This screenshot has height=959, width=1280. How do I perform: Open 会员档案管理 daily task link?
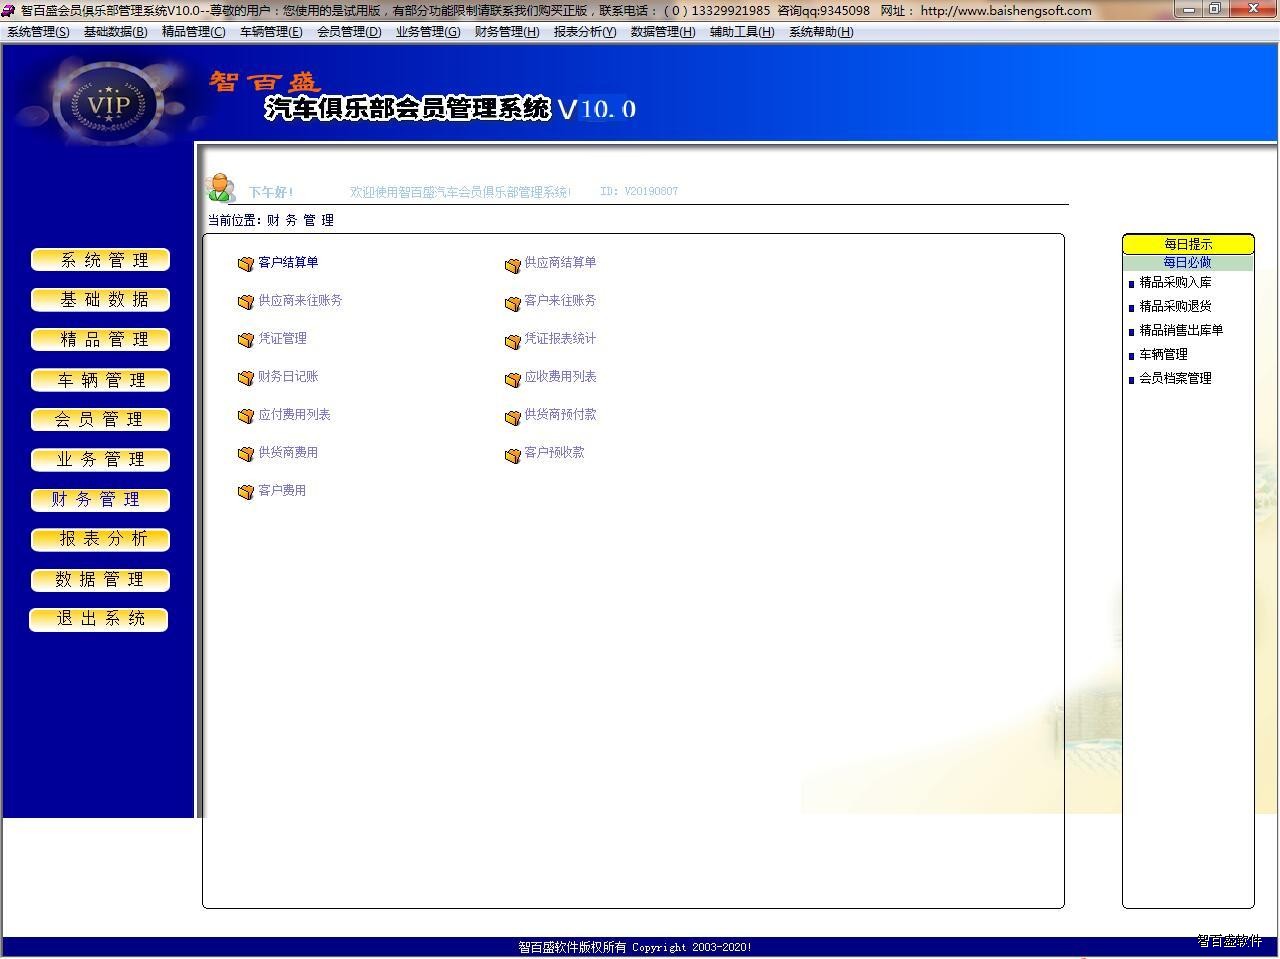tap(1175, 378)
